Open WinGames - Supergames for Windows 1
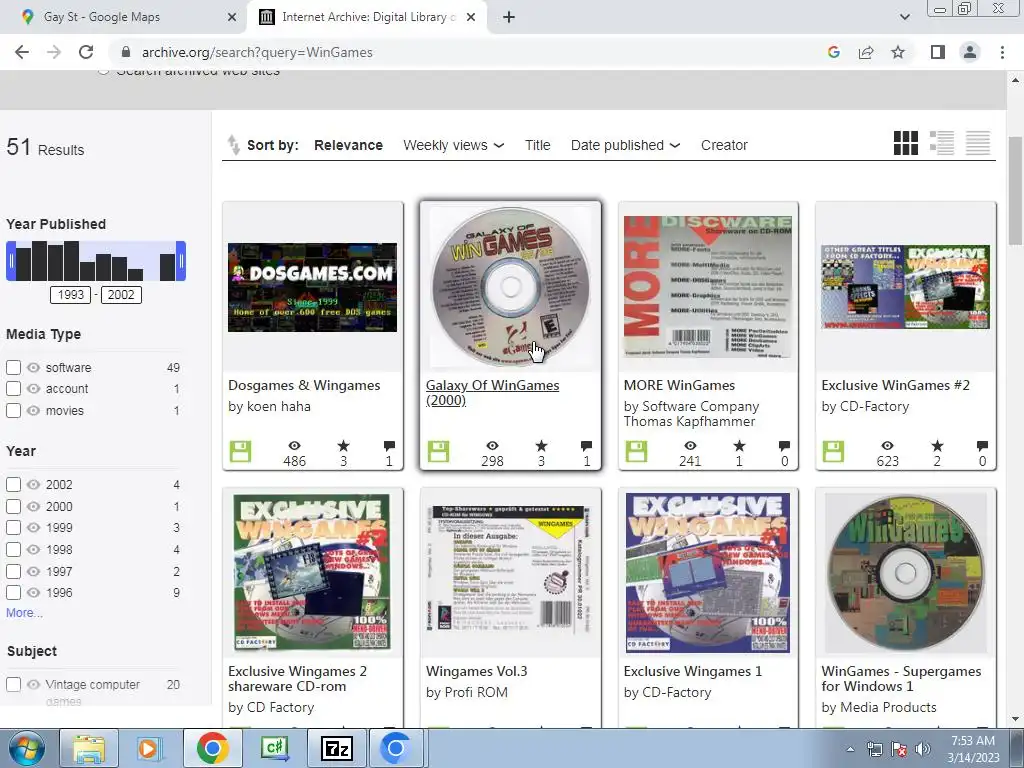 [901, 679]
